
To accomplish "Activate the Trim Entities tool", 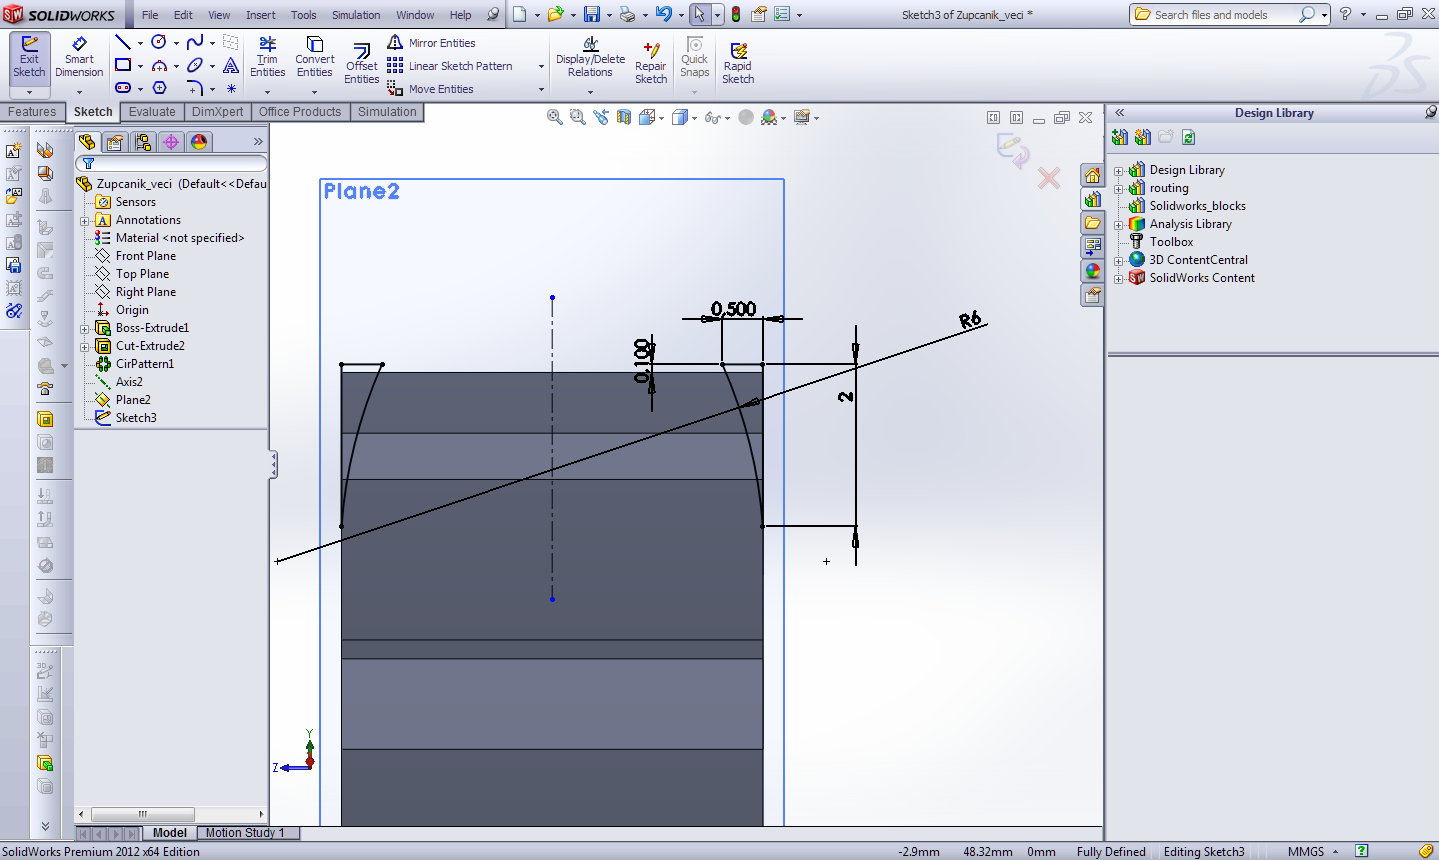I will coord(267,58).
